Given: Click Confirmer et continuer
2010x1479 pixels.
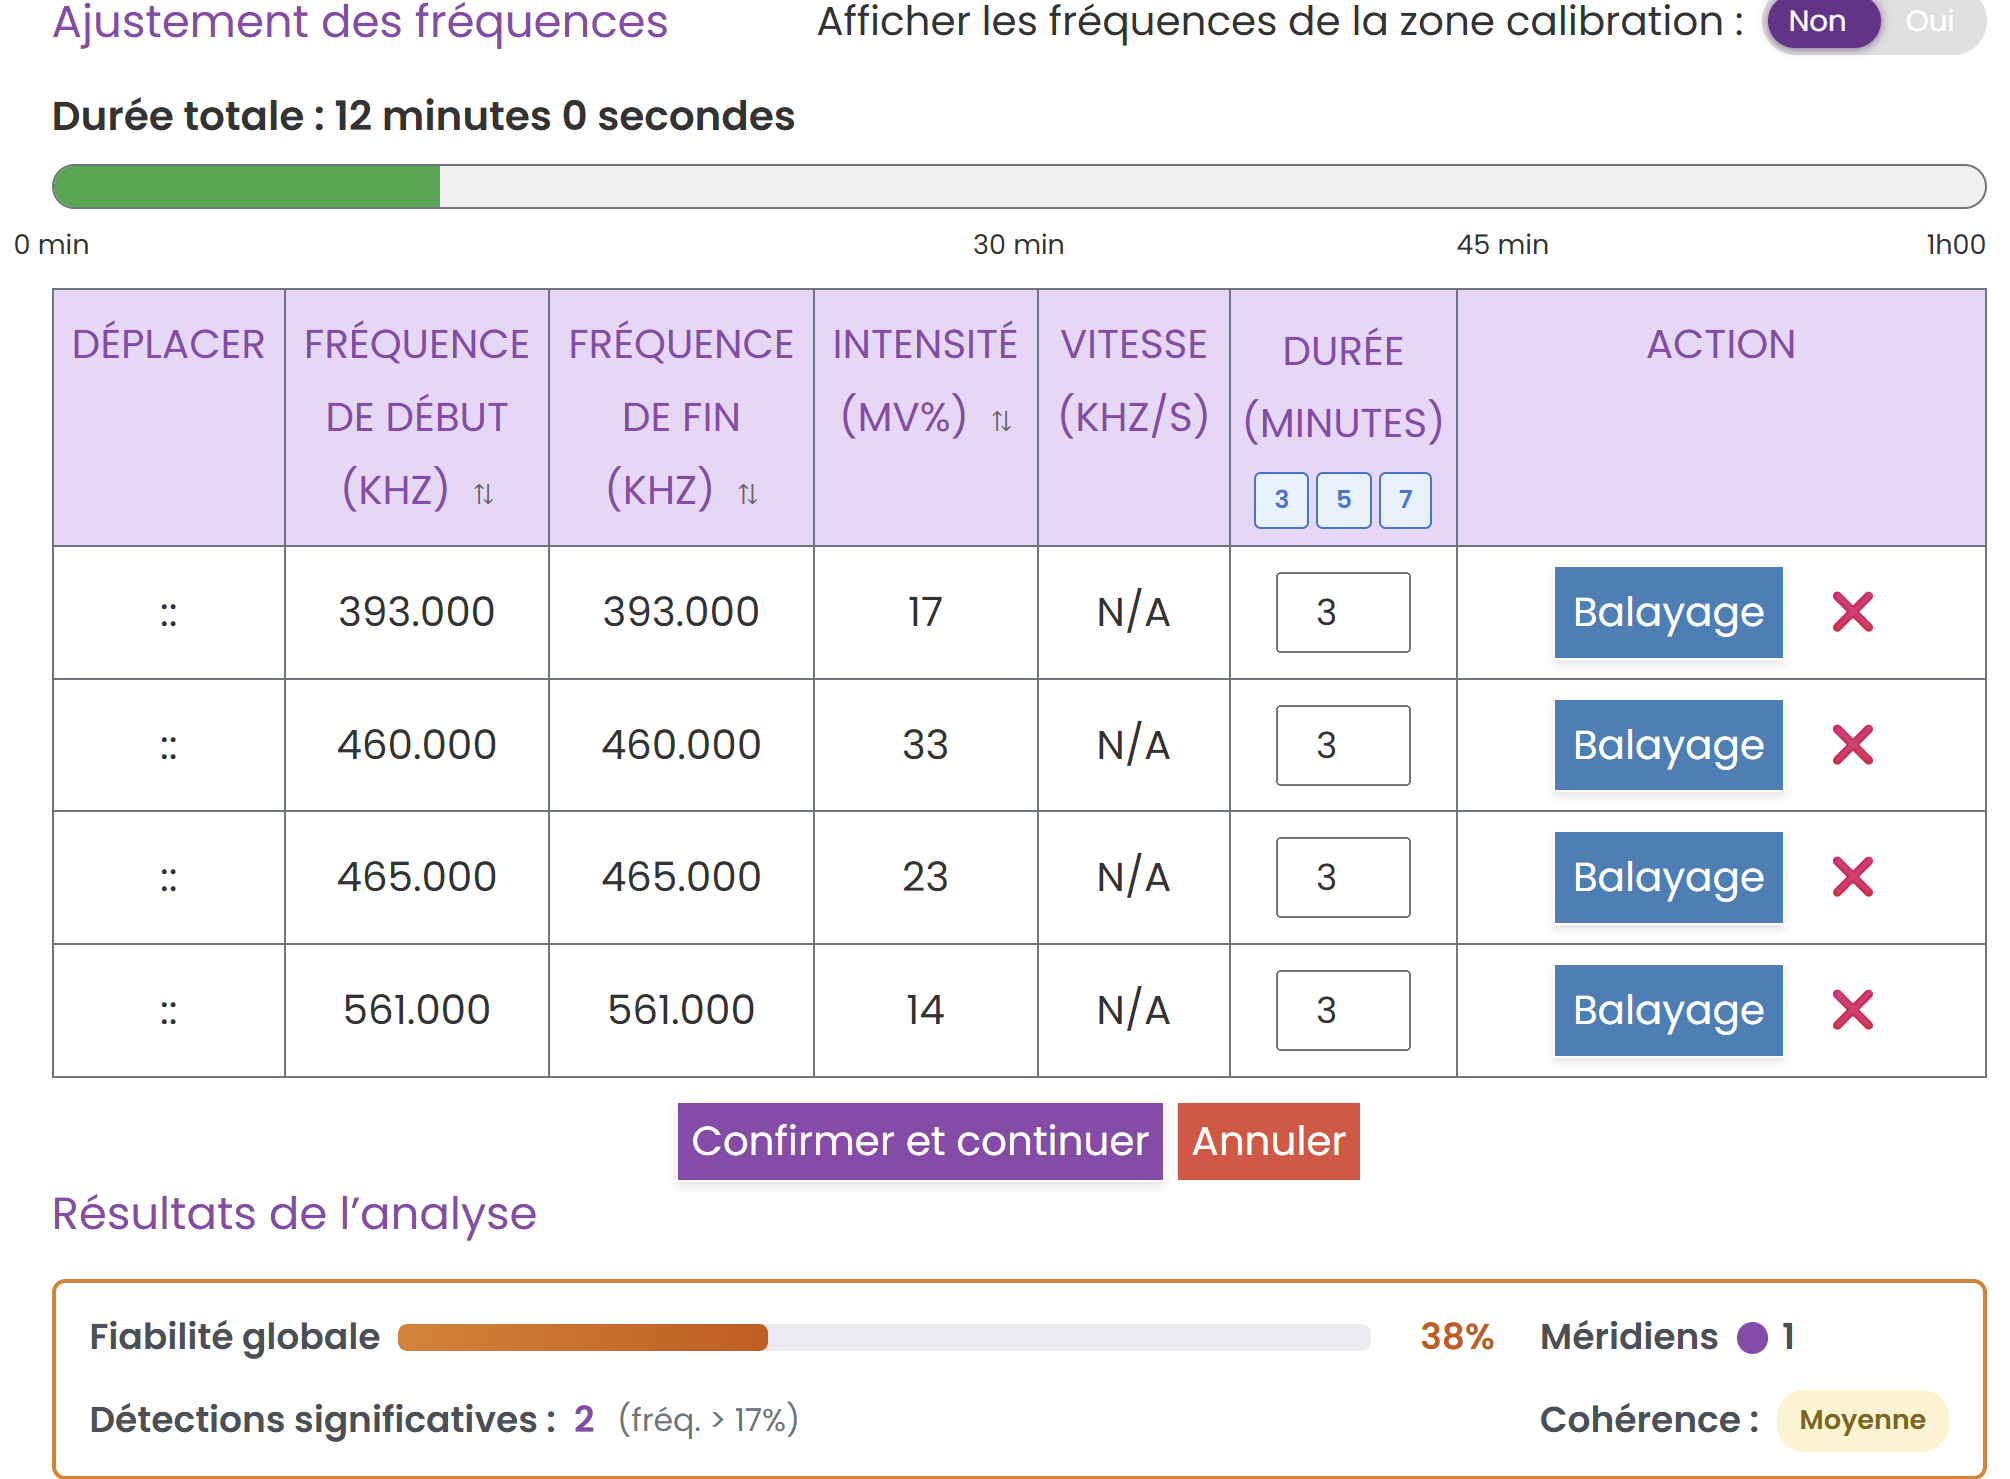Looking at the screenshot, I should pyautogui.click(x=919, y=1141).
